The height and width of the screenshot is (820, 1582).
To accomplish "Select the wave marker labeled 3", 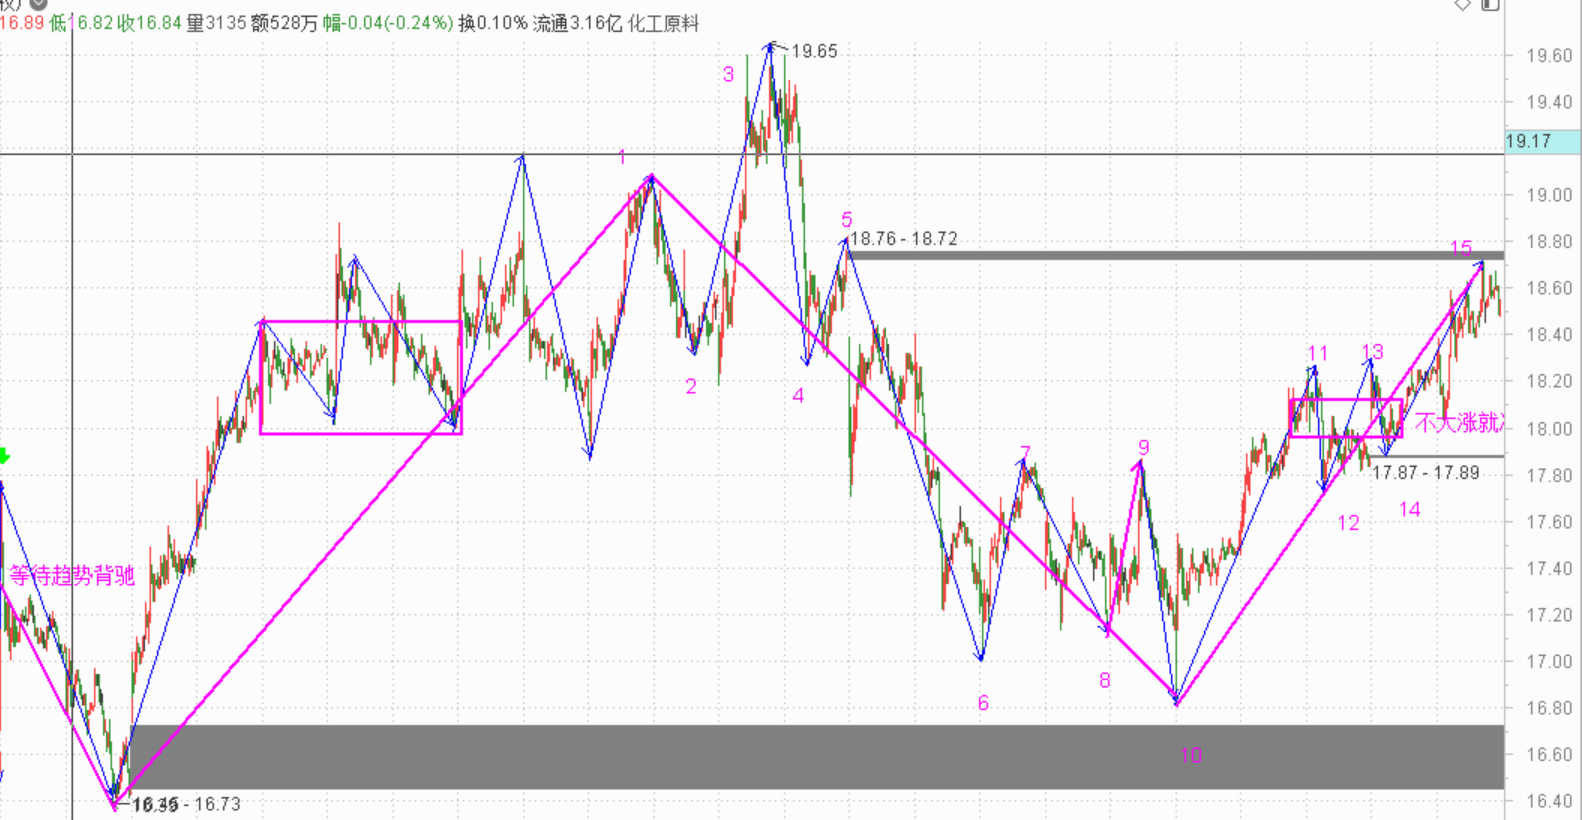I will pos(728,74).
